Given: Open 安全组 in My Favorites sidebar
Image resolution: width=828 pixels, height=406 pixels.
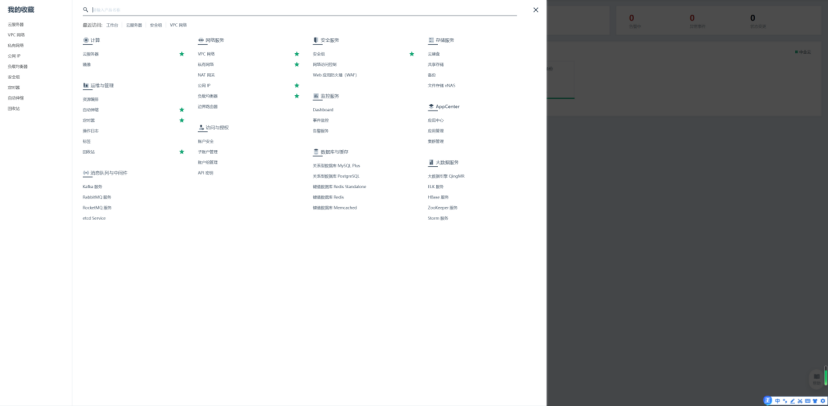Looking at the screenshot, I should (14, 77).
